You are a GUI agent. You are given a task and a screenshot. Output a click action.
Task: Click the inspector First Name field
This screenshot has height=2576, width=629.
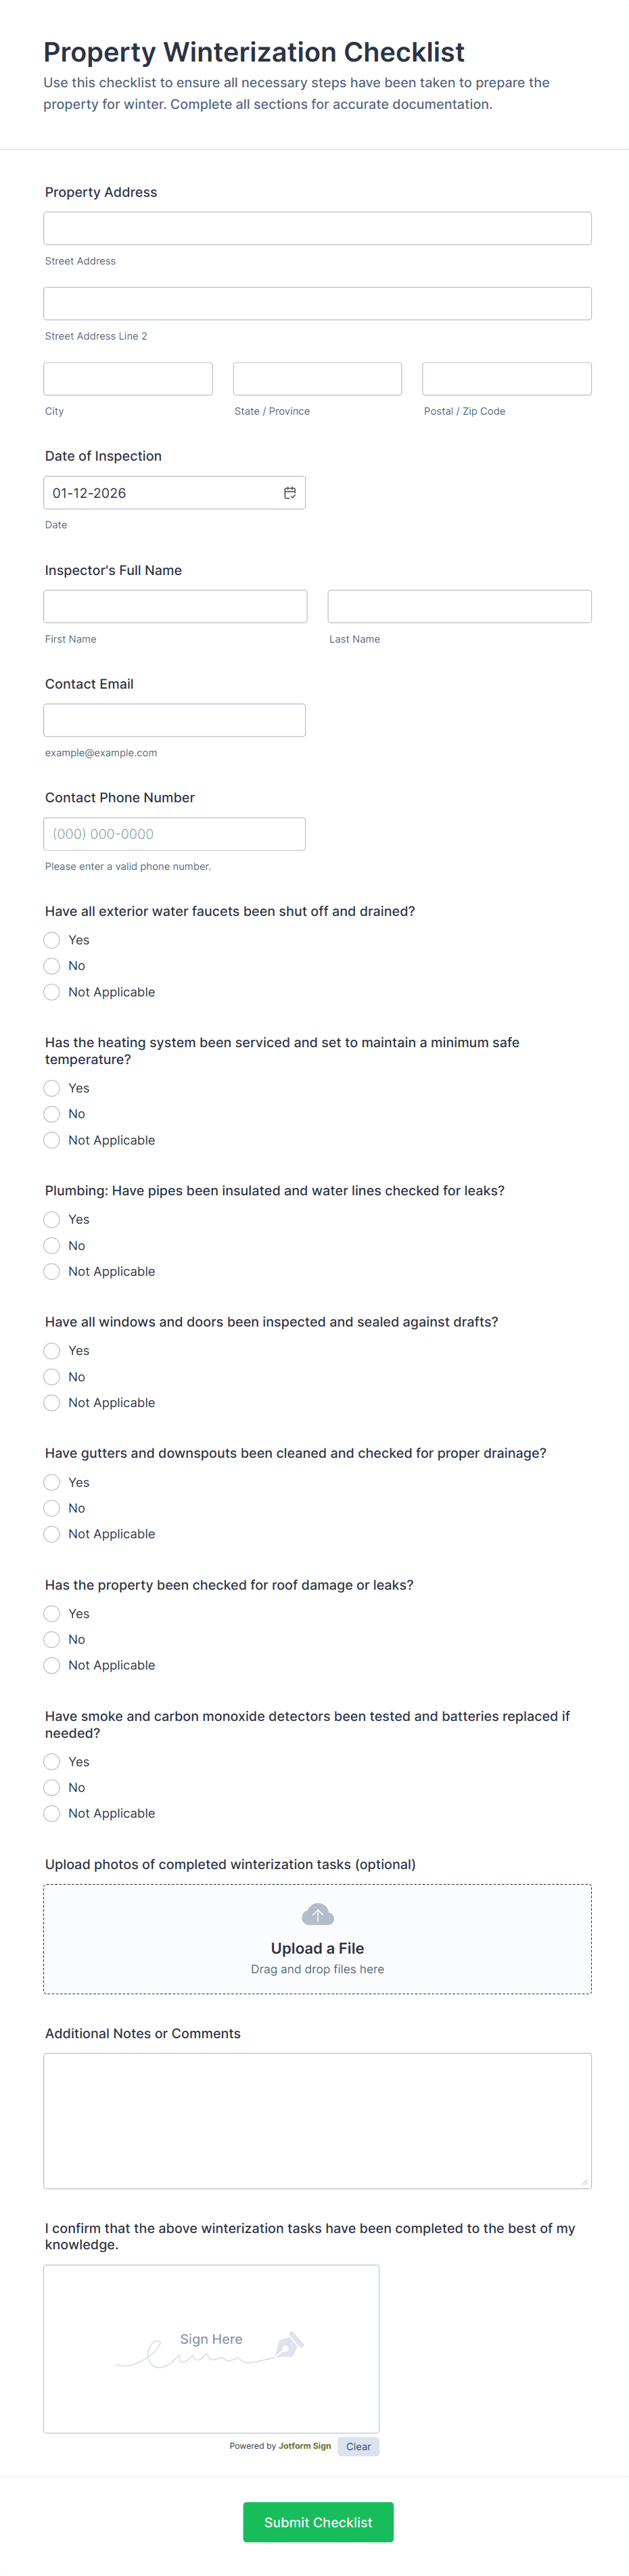pos(174,605)
